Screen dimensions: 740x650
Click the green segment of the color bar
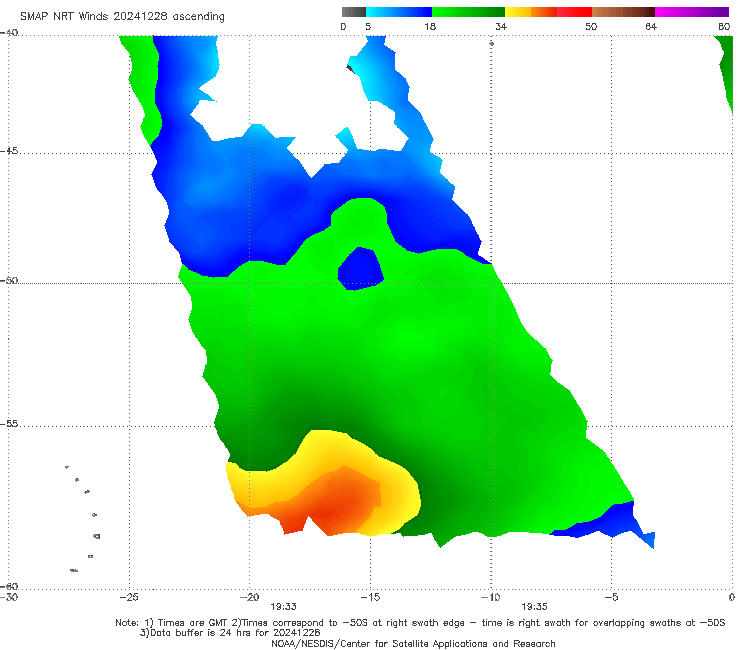(468, 12)
